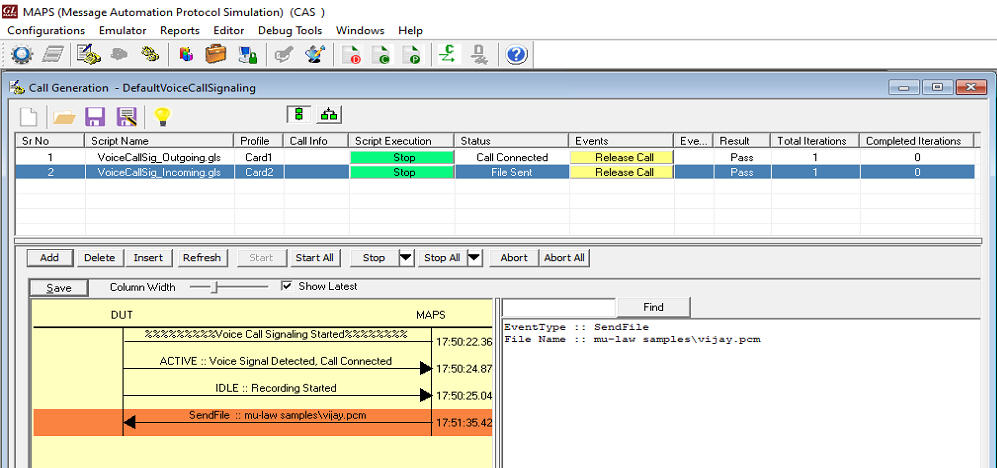Viewport: 997px width, 468px height.
Task: Save with the purple floppy disk icon
Action: [95, 116]
